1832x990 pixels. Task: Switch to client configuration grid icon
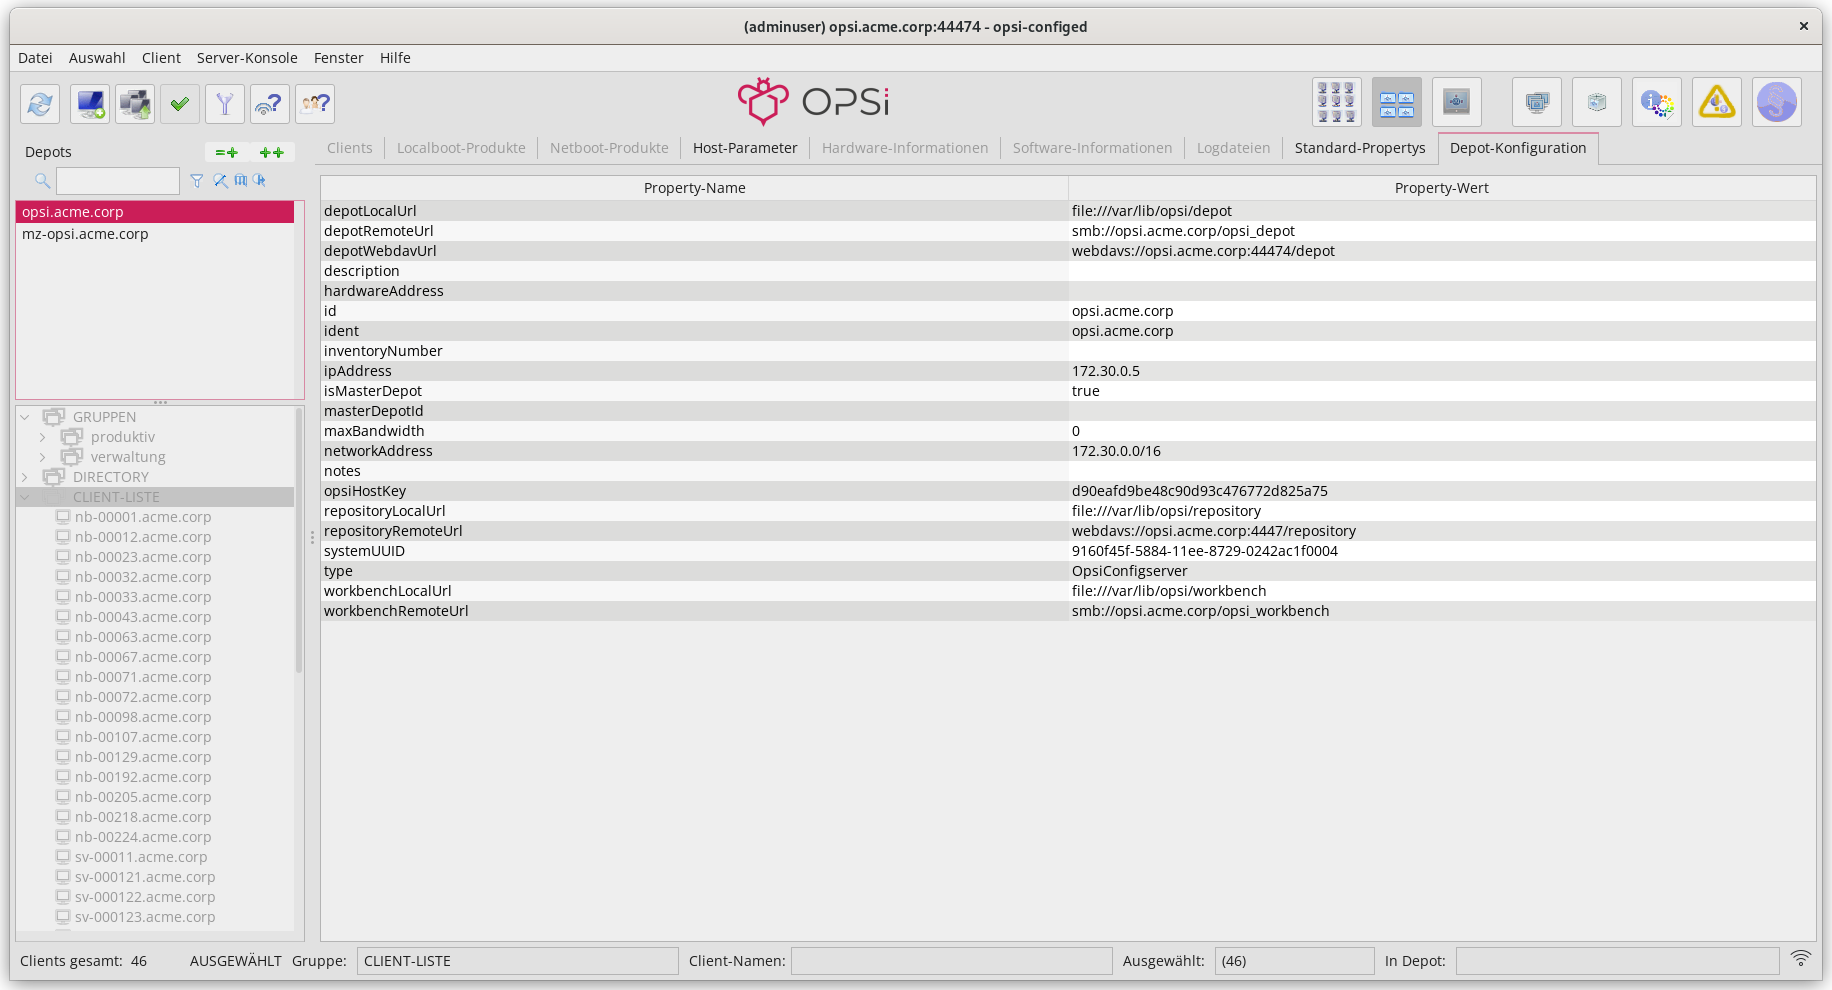point(1337,102)
